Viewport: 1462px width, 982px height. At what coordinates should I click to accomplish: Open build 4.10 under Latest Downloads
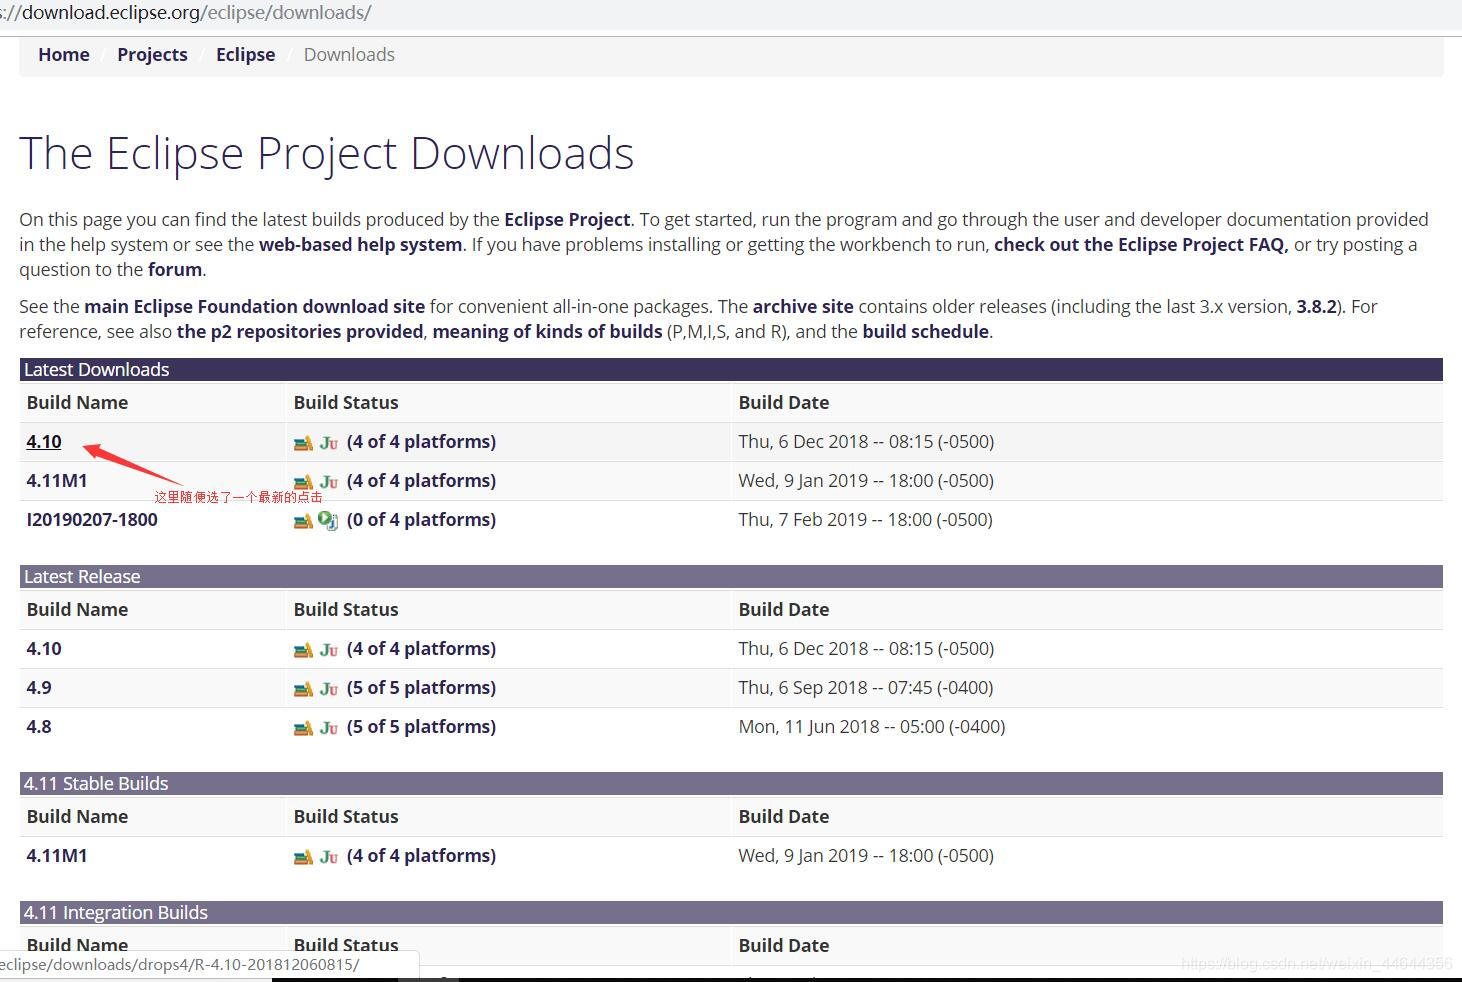click(44, 441)
